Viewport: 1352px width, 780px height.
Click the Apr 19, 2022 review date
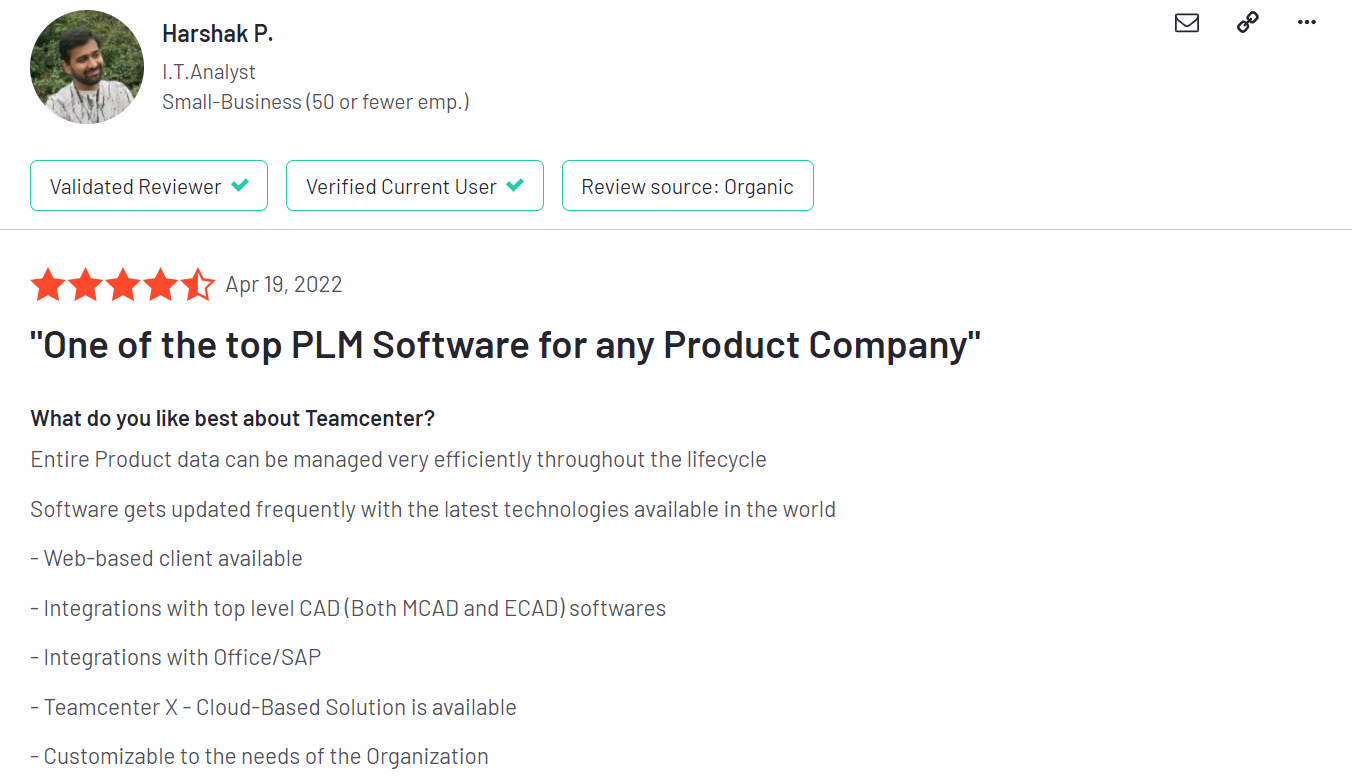[284, 285]
